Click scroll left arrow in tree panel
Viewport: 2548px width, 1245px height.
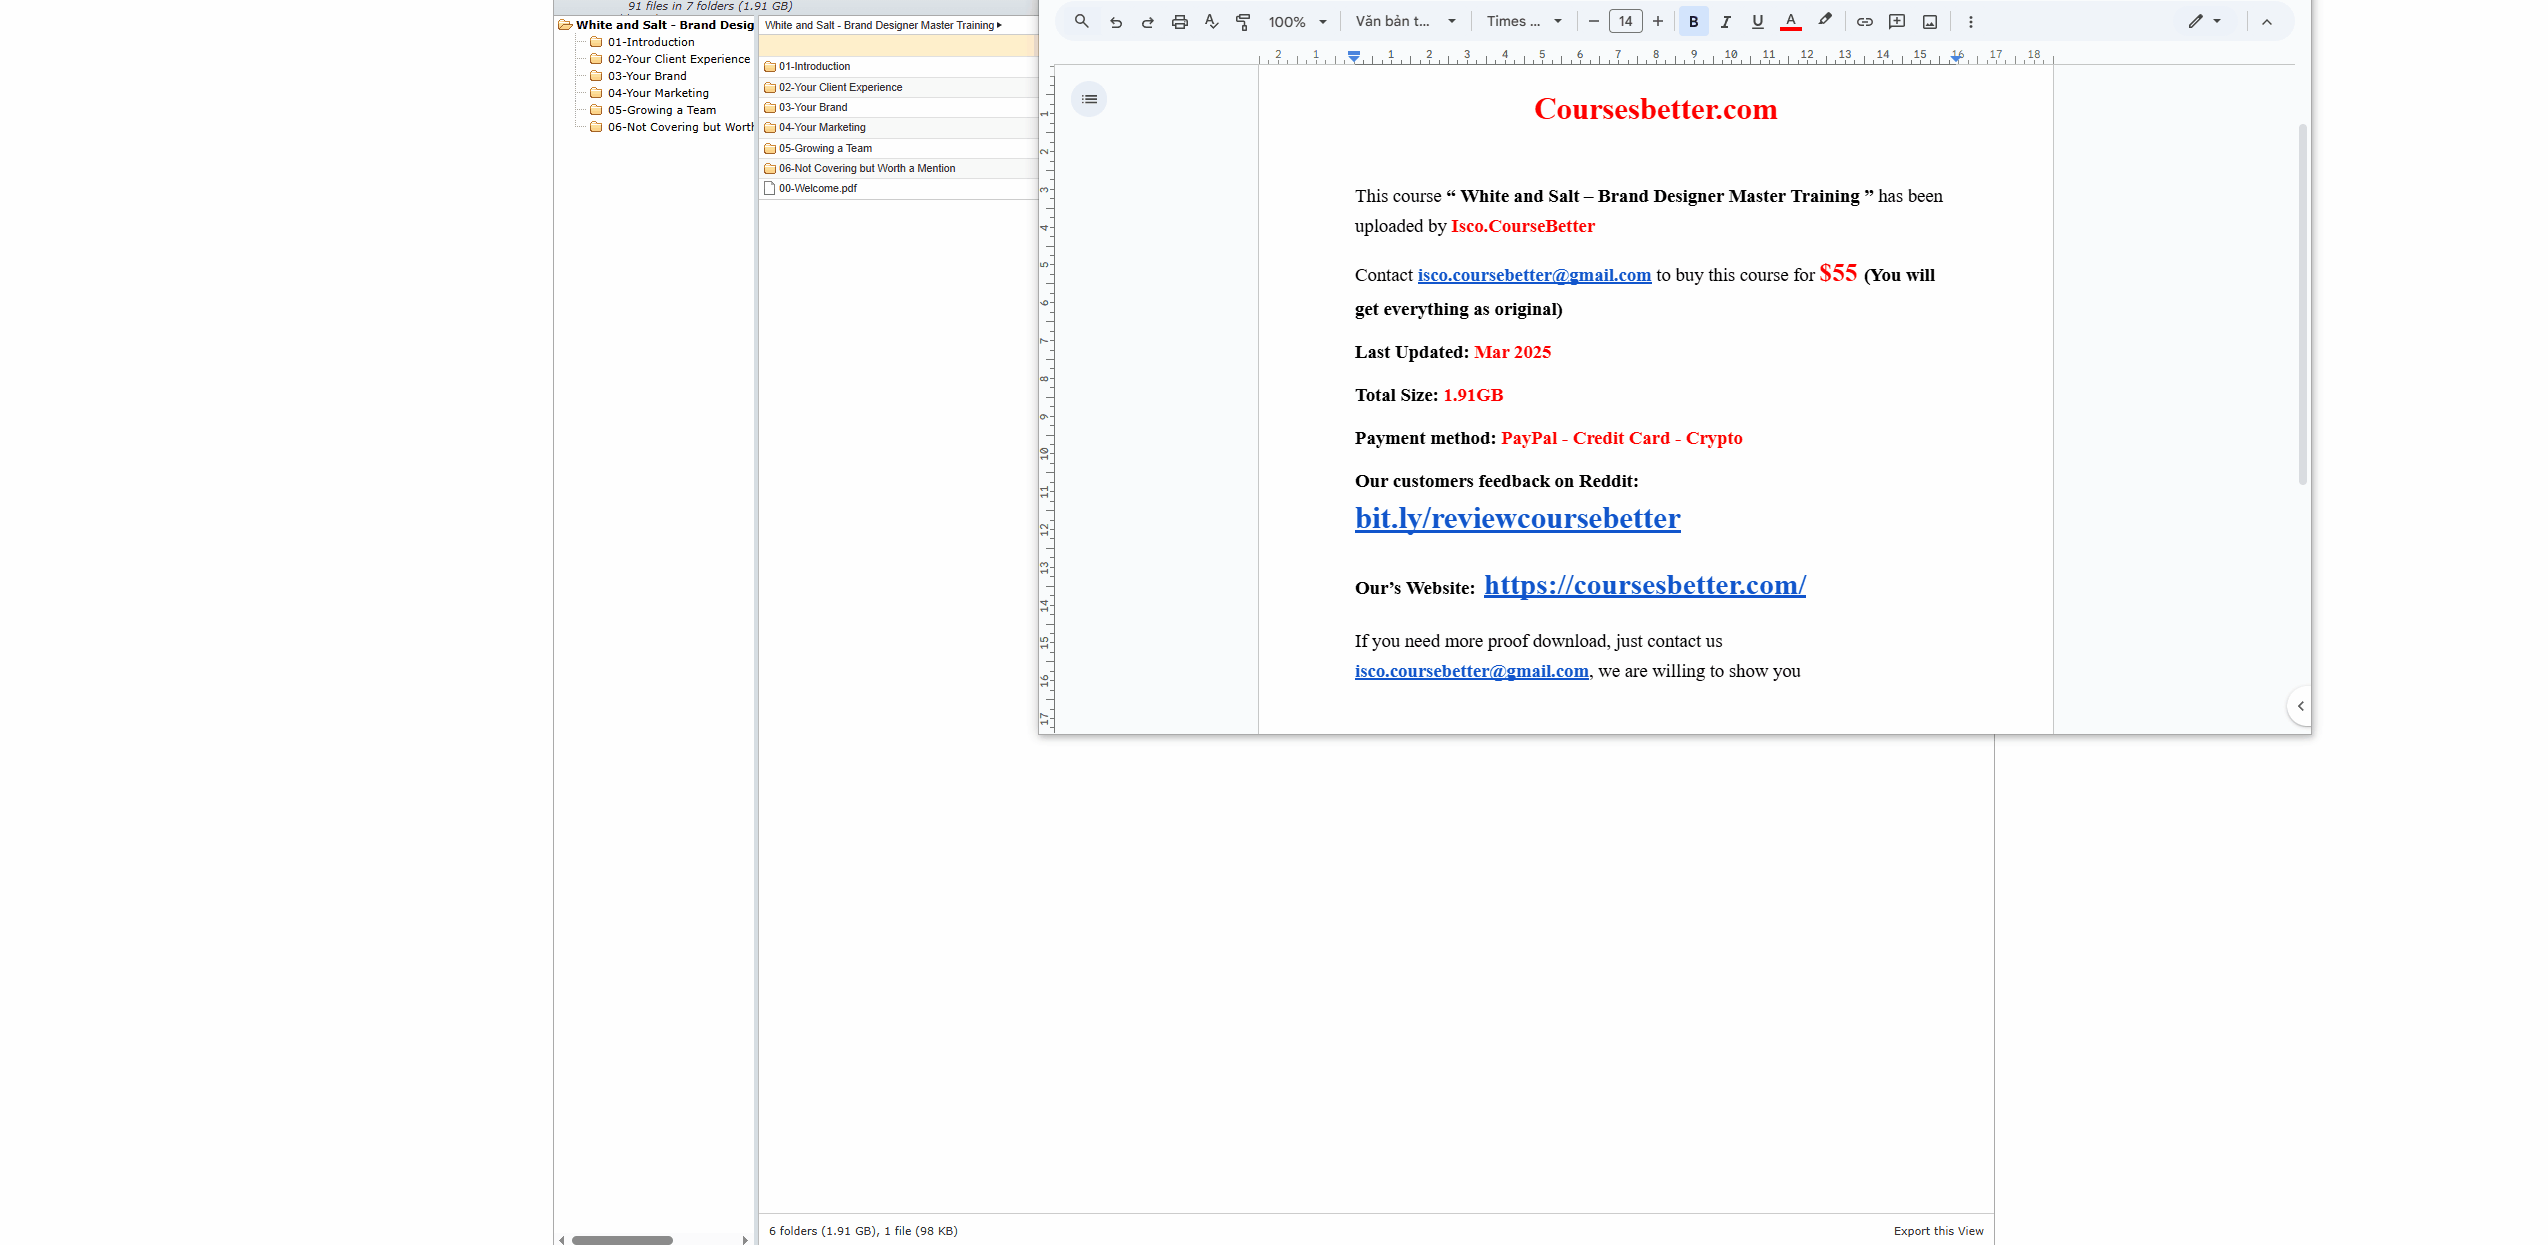tap(562, 1240)
